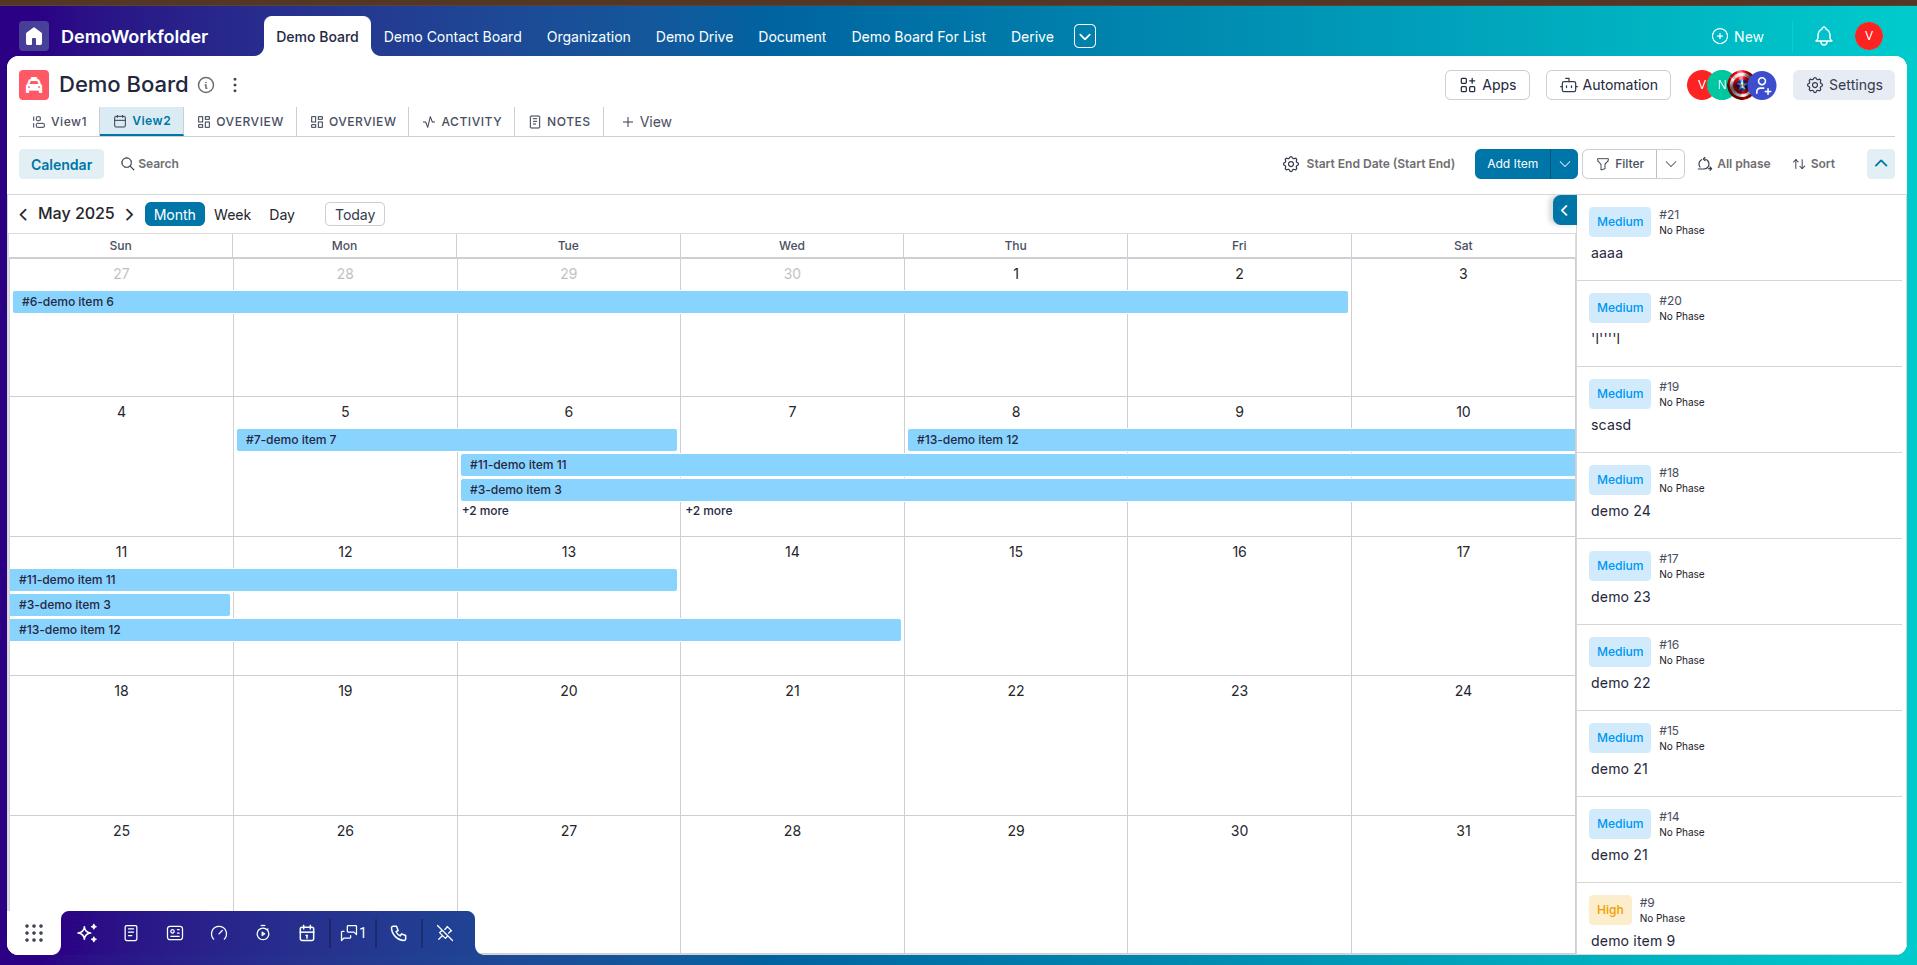
Task: Open the apps grid launcher
Action: click(x=34, y=933)
